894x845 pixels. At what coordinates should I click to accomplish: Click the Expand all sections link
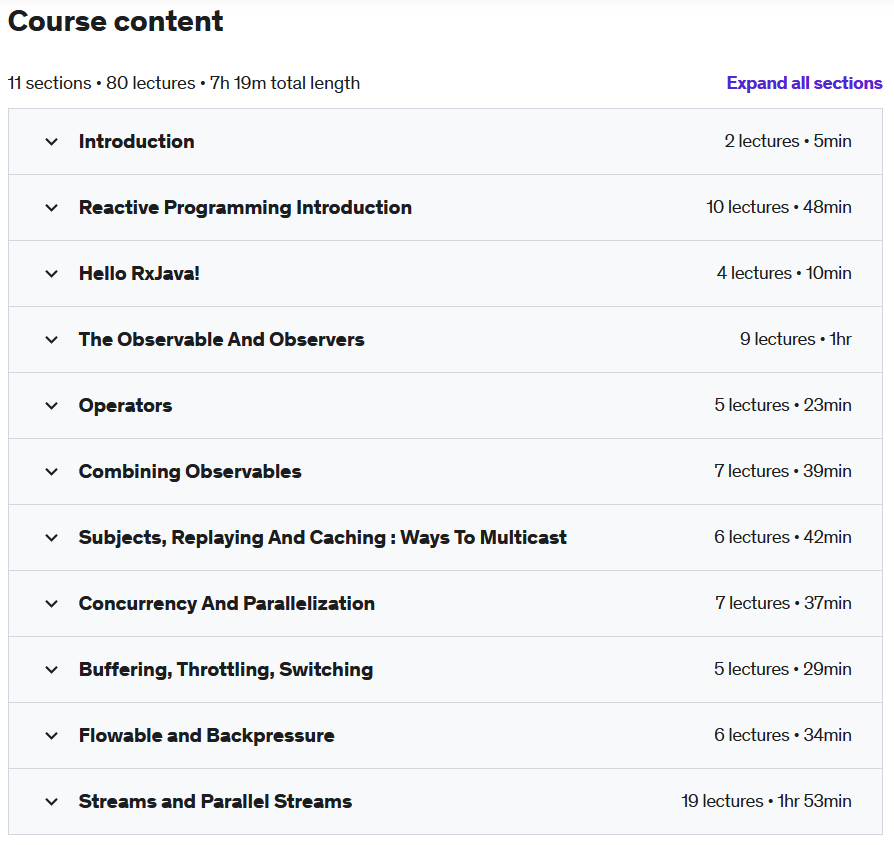804,83
